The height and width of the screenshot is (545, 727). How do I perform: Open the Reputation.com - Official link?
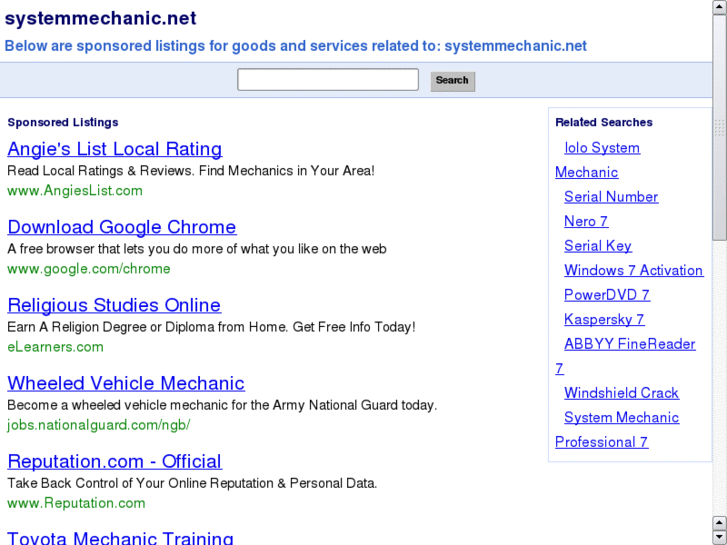115,461
